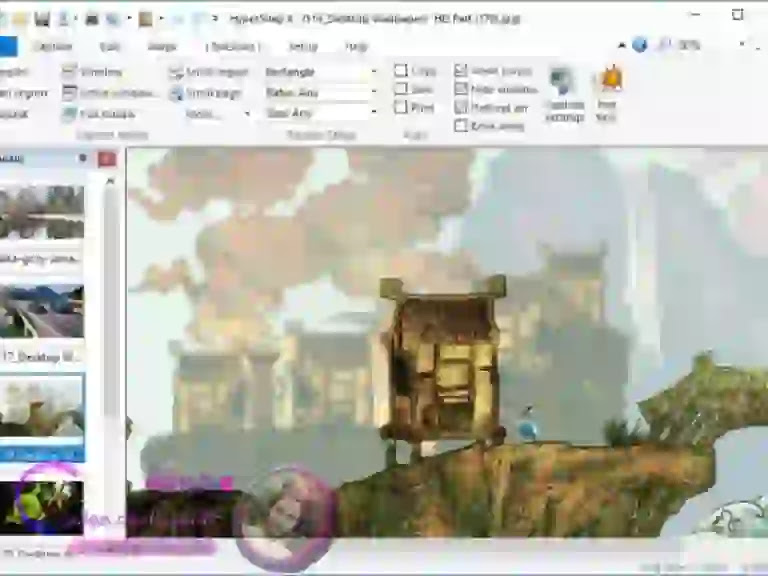Click the open folder icon in quick access toolbar
Screen dimensions: 768x576
coord(21,19)
